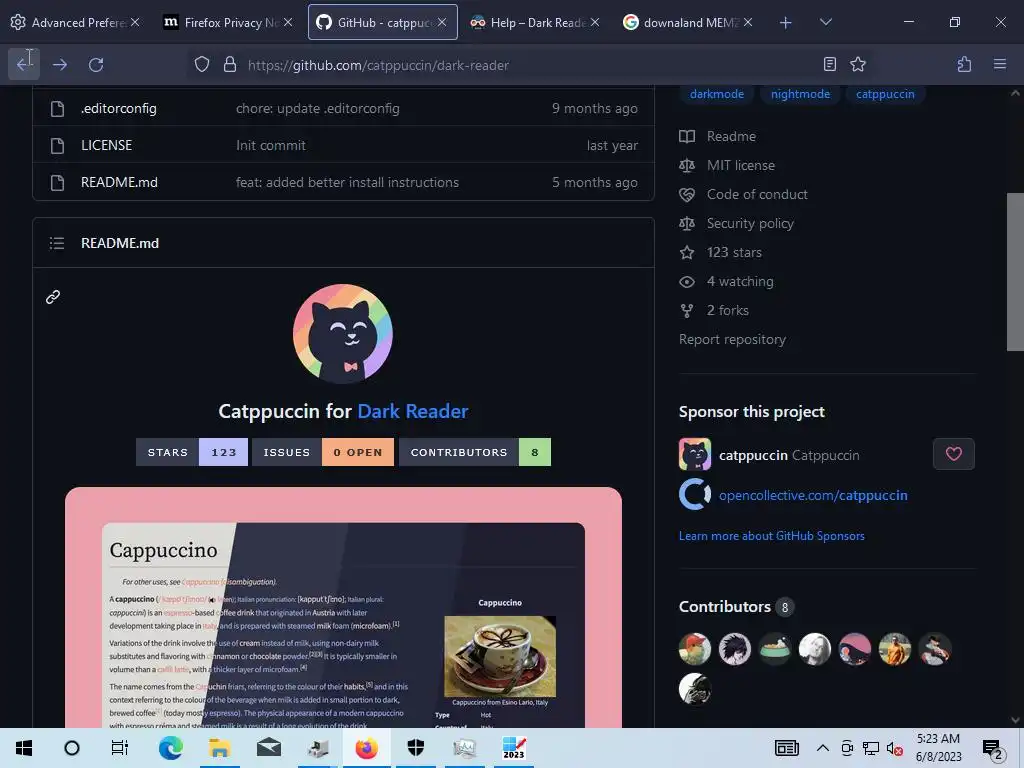Open the LICENSE file

pyautogui.click(x=106, y=145)
